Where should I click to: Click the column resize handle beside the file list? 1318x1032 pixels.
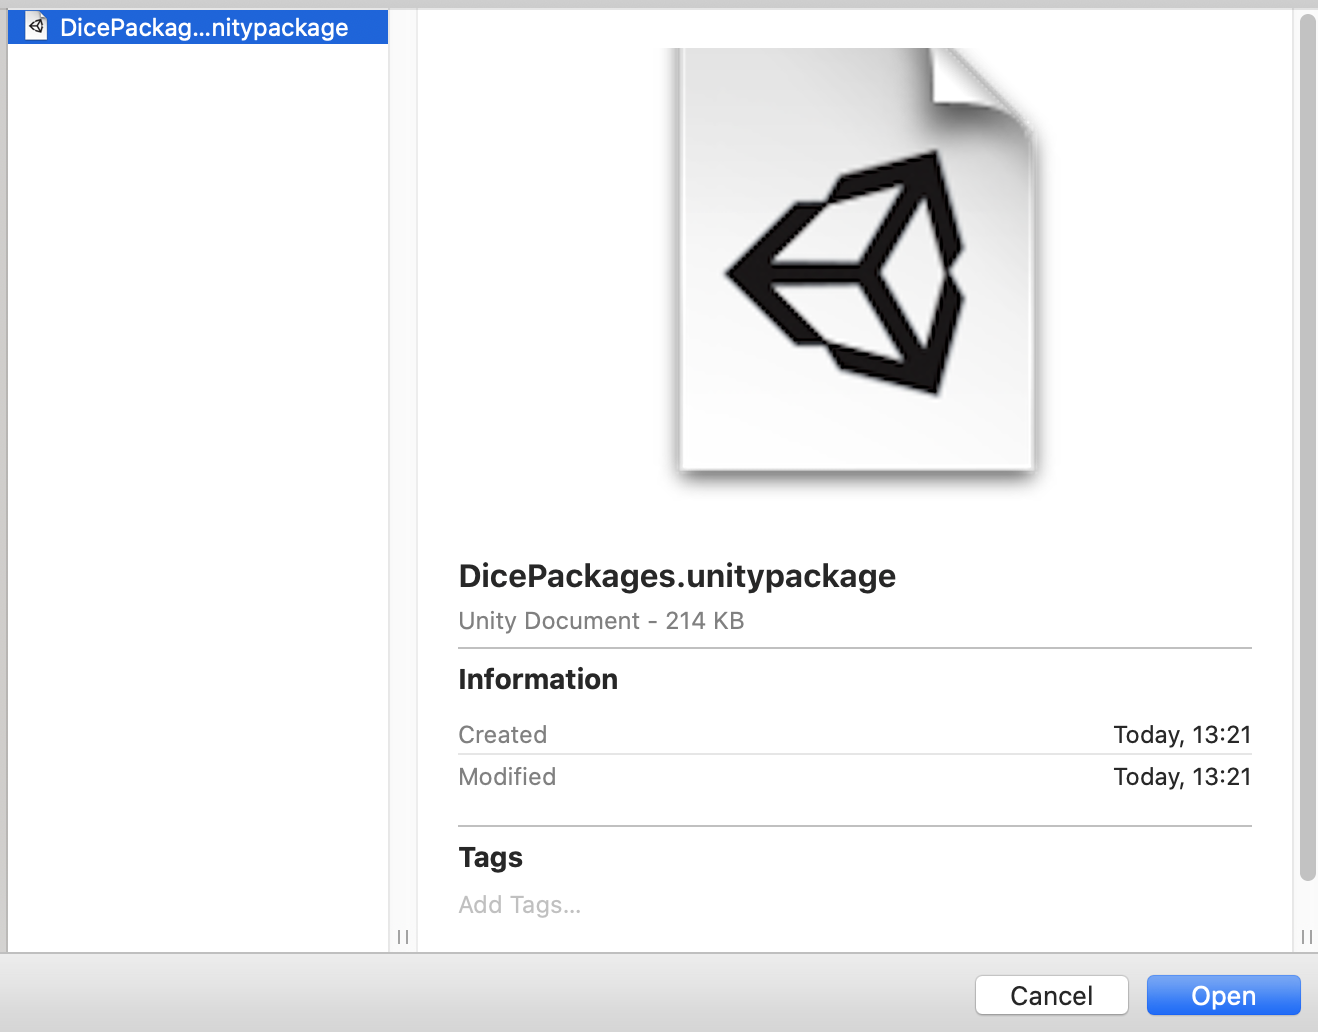click(x=403, y=937)
